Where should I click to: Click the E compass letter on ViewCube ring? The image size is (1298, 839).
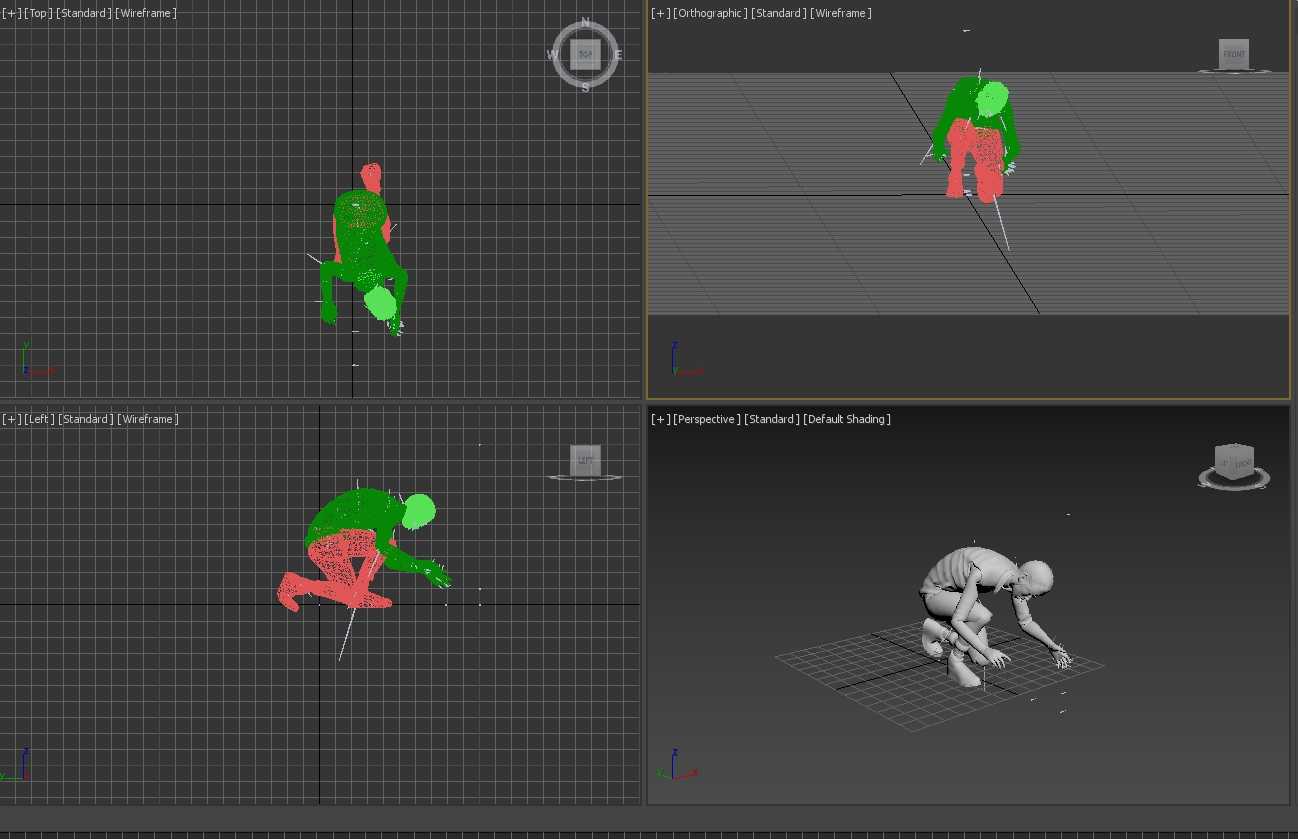click(618, 55)
